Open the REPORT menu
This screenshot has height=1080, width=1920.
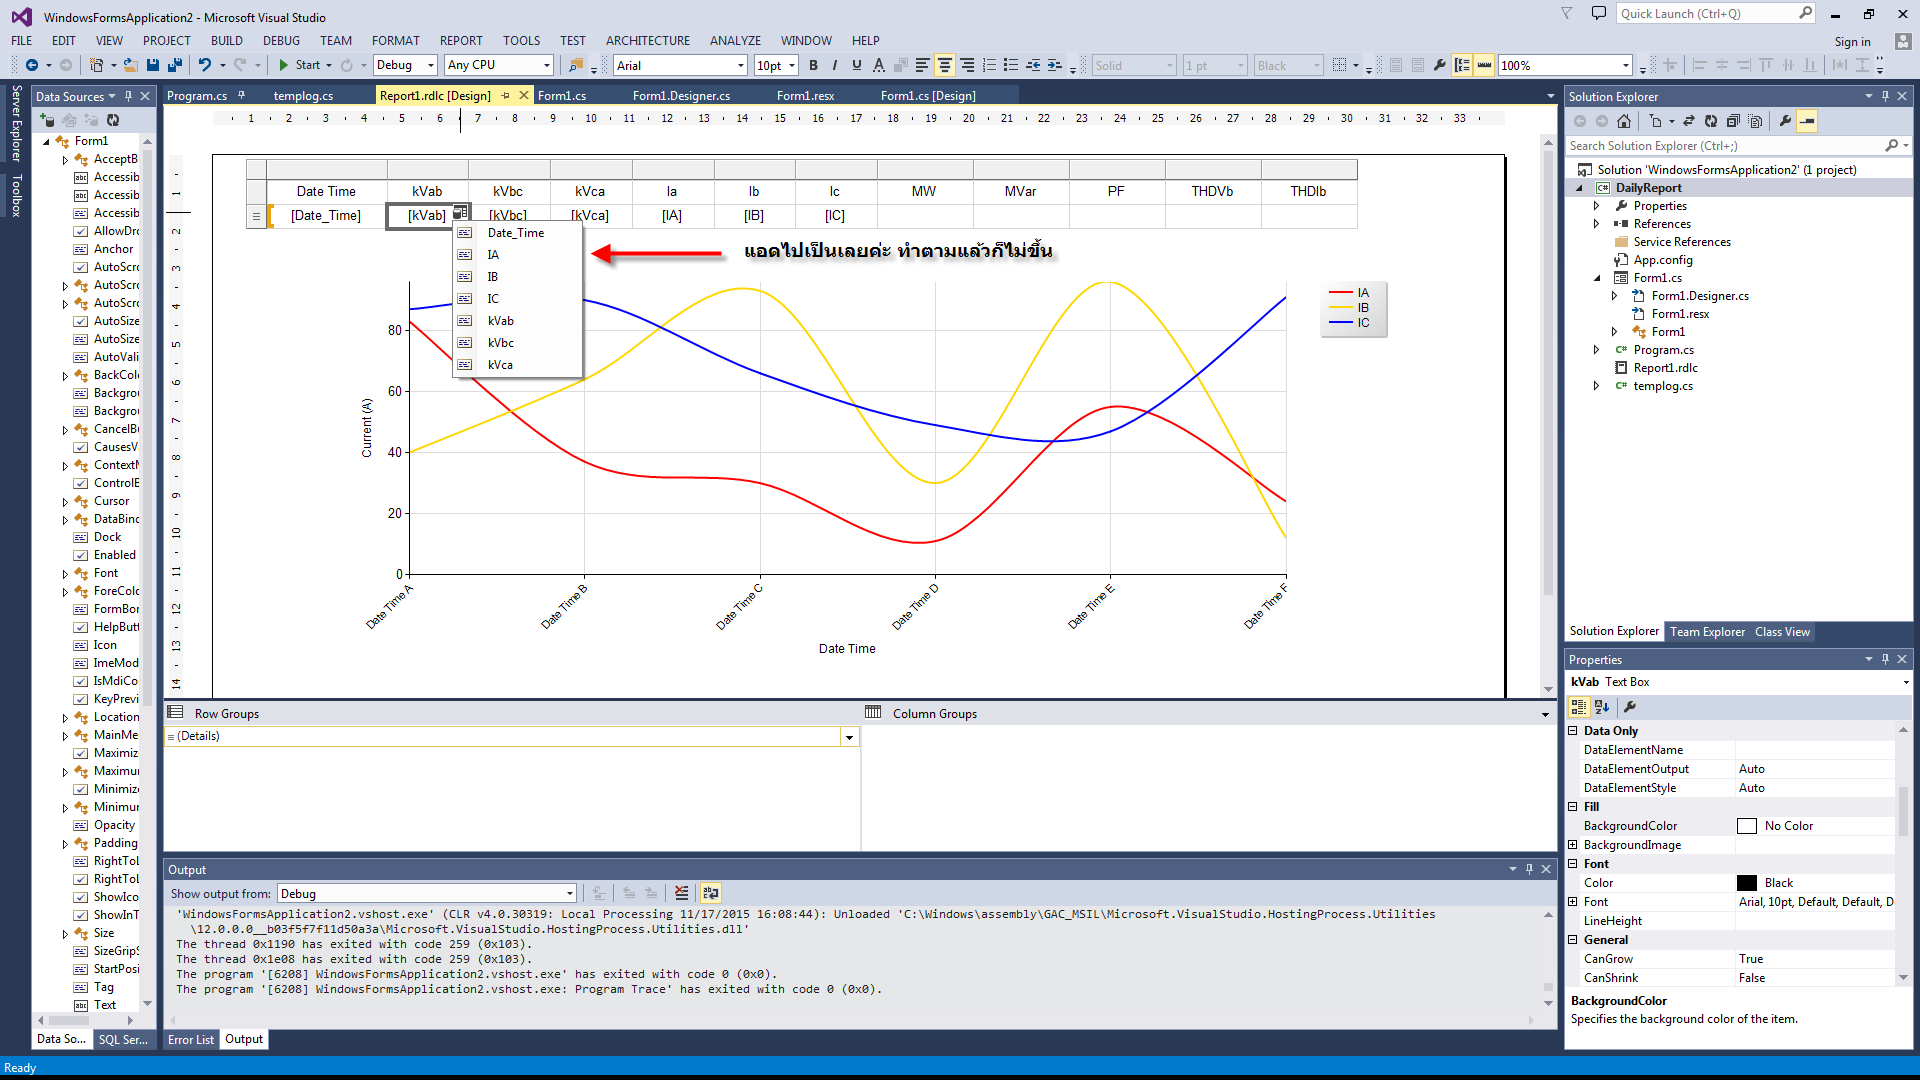click(x=460, y=41)
